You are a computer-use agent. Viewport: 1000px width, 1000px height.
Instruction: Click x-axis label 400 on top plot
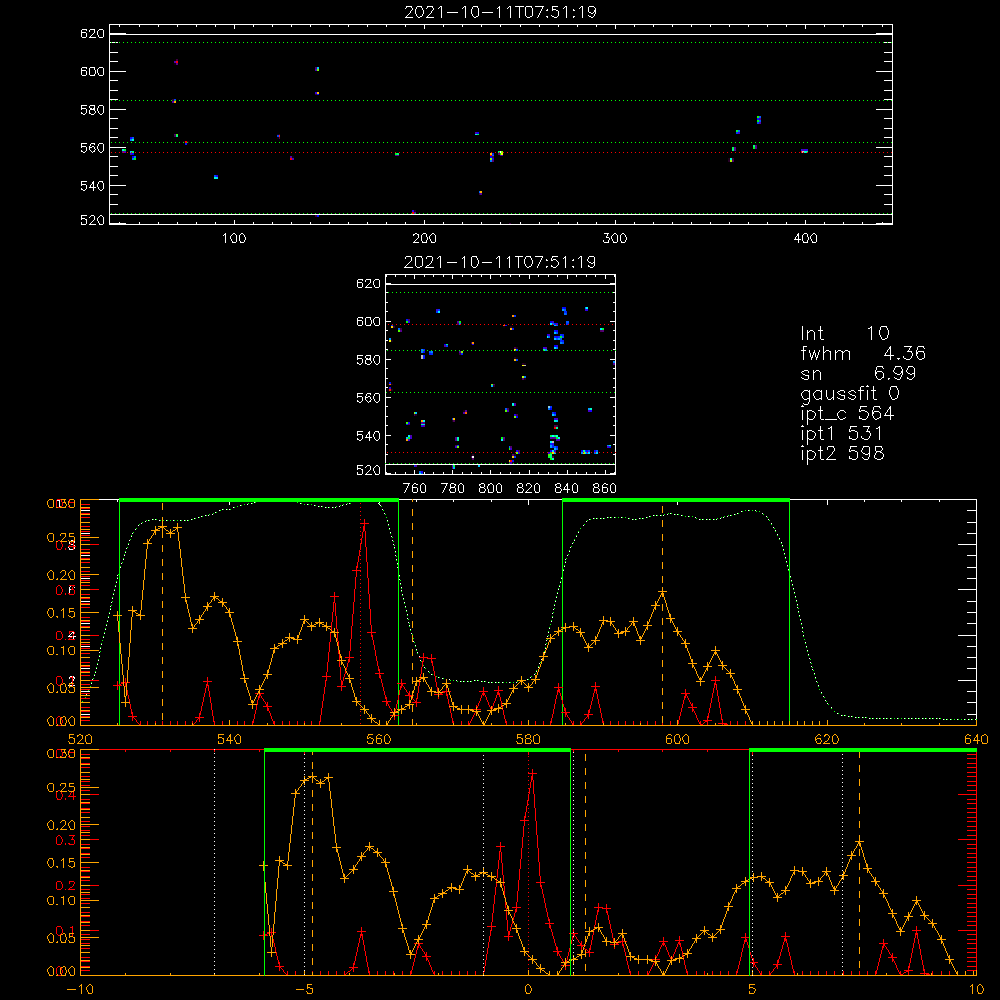(805, 239)
